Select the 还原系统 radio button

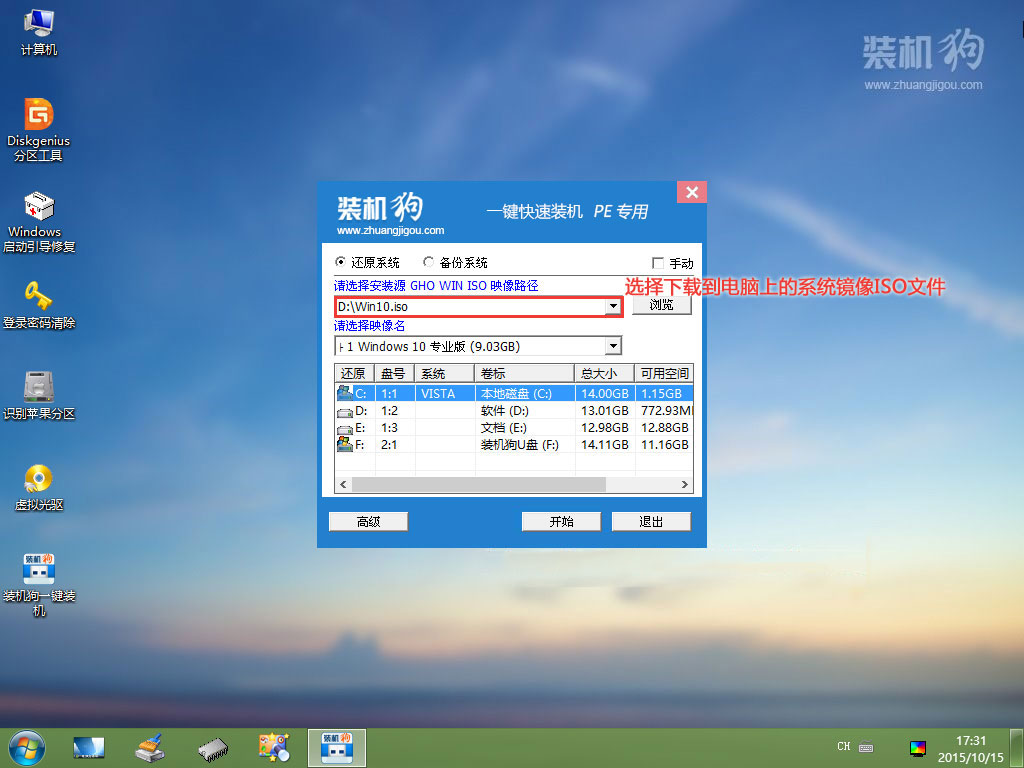tap(341, 262)
